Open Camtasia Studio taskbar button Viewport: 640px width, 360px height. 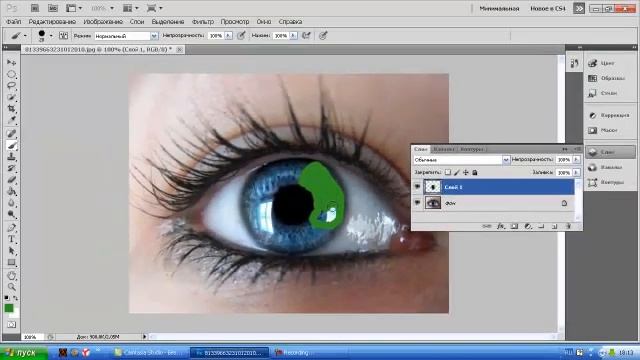coord(149,352)
